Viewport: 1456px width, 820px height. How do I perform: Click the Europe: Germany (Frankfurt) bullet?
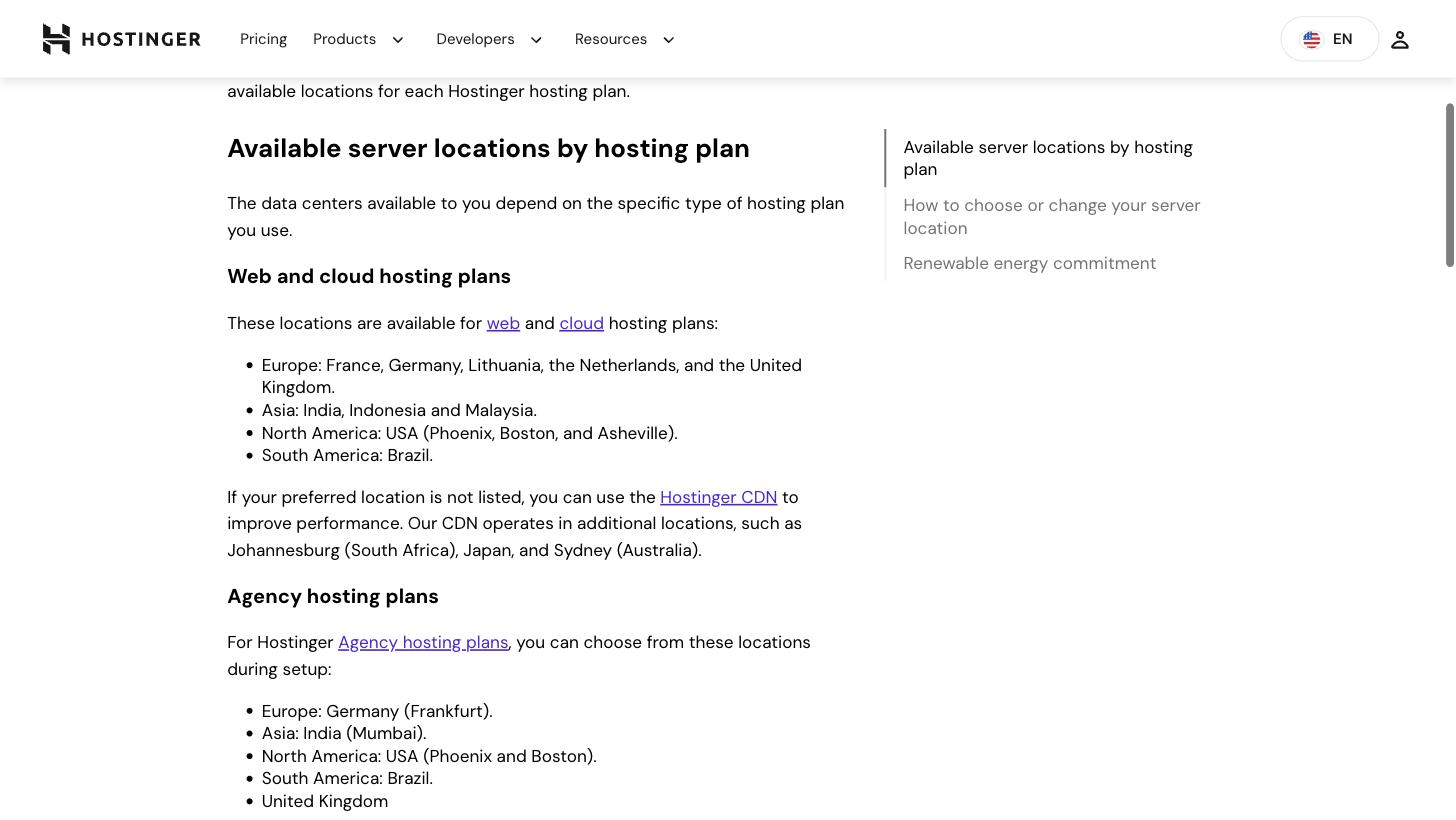[x=377, y=711]
